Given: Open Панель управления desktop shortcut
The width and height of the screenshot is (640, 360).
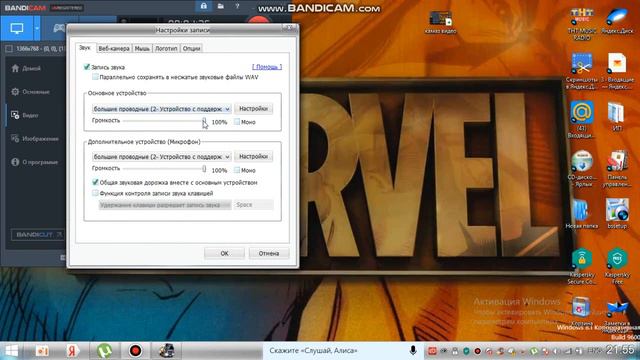Looking at the screenshot, I should pos(617,169).
